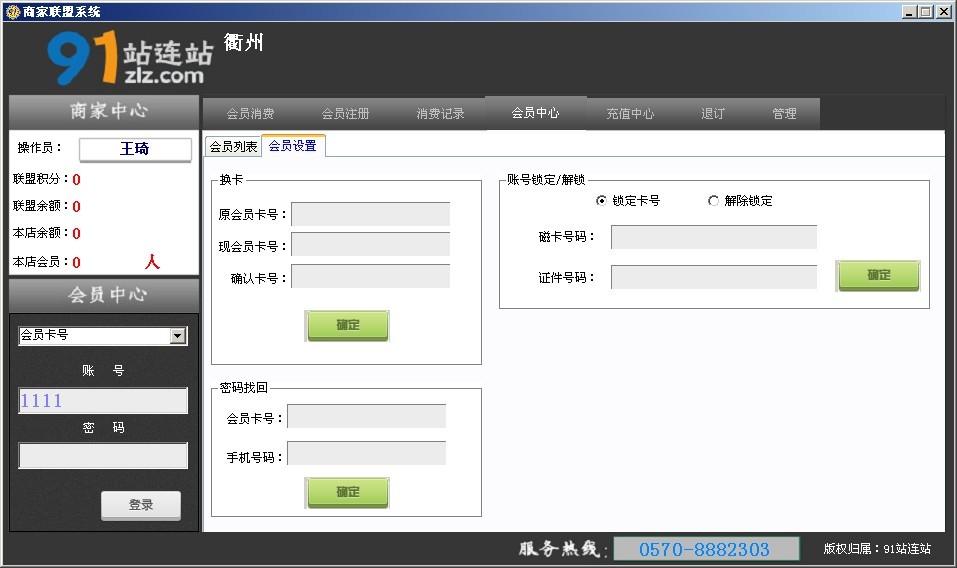Select the 会员设置 sub-tab
This screenshot has width=957, height=568.
[293, 146]
